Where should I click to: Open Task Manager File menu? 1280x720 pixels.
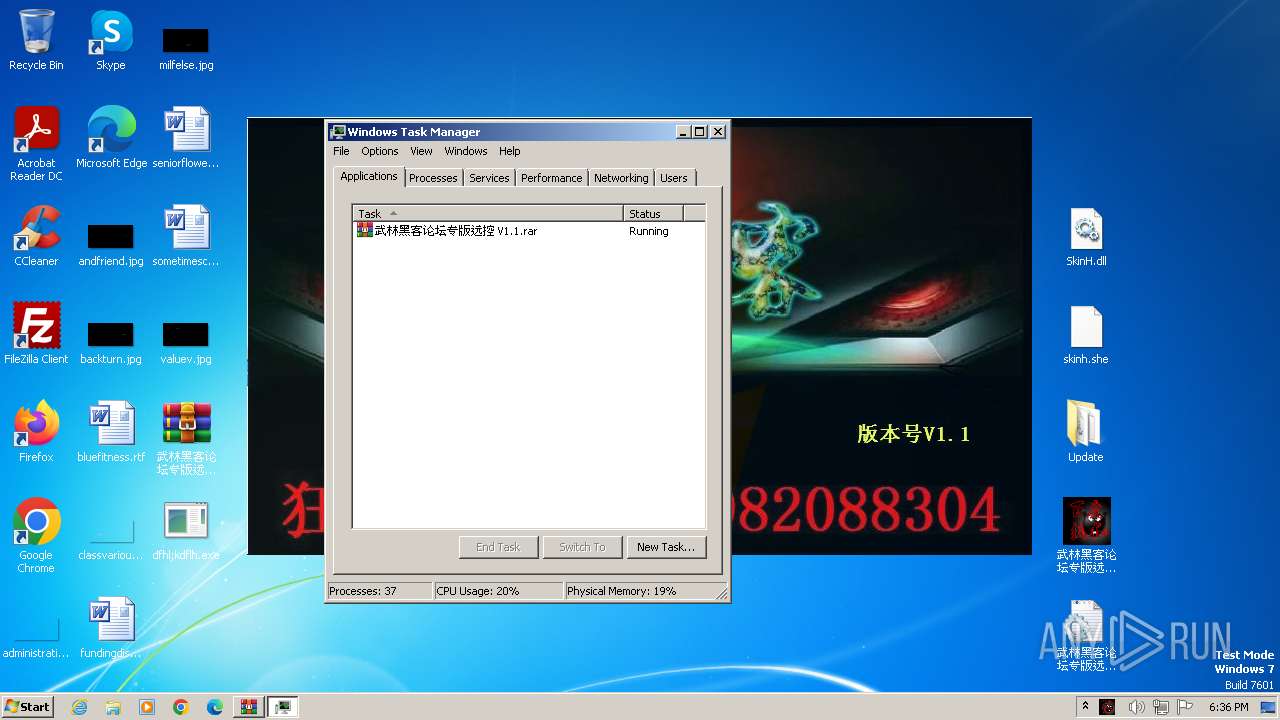(341, 151)
